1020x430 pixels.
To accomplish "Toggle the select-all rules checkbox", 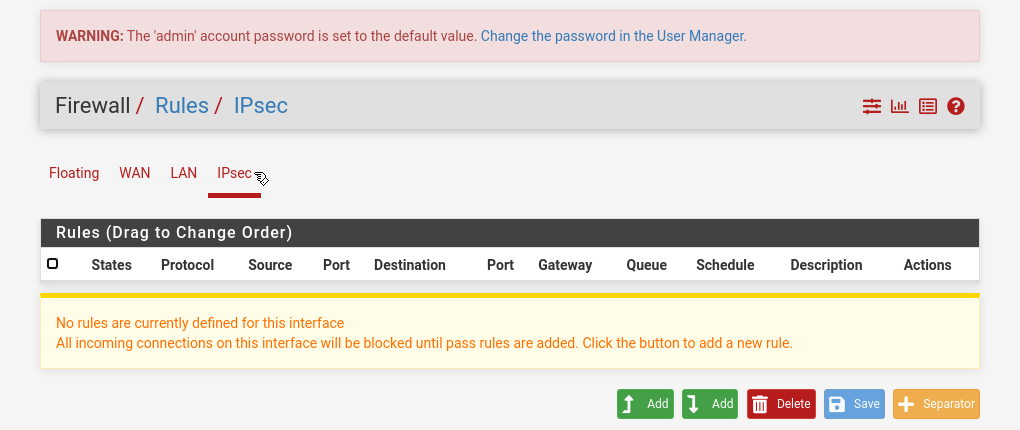I will click(x=53, y=264).
